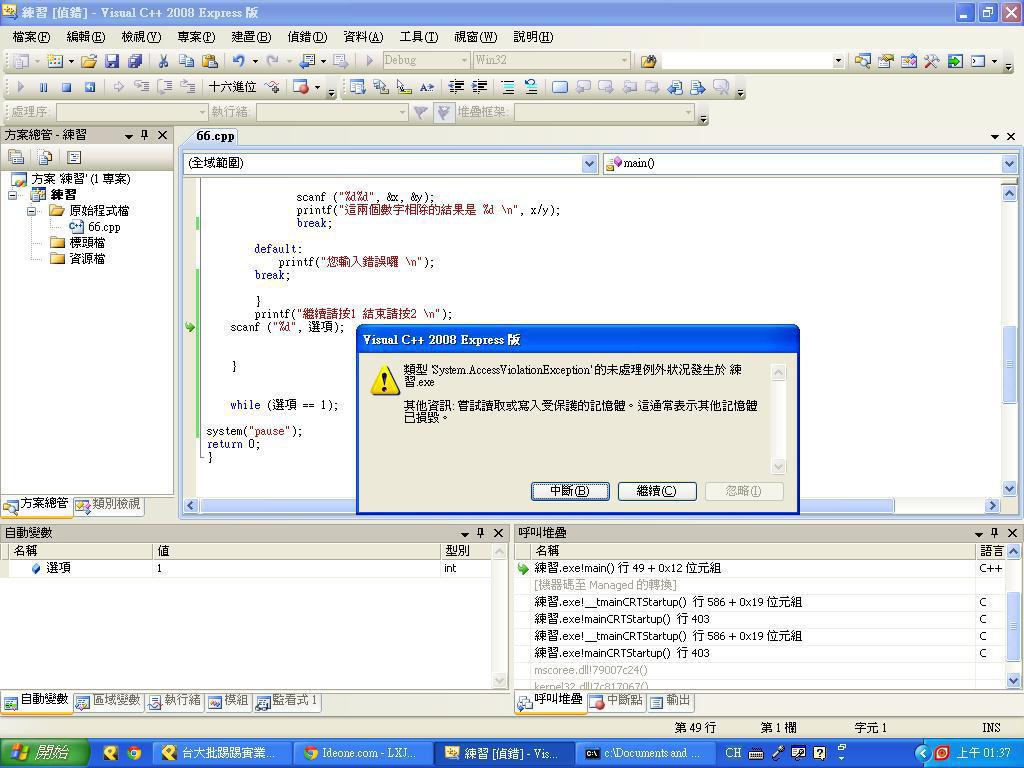Open the 開始 Start button

pos(43,753)
